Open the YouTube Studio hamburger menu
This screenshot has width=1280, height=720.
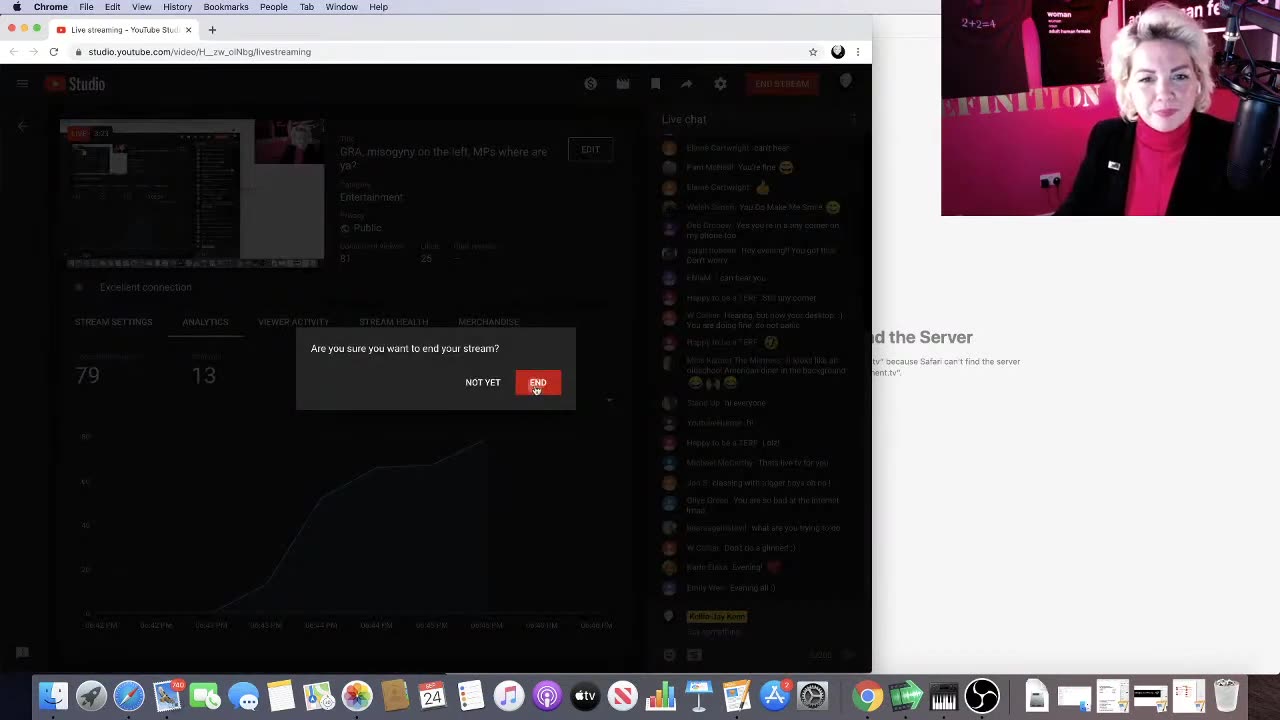tap(22, 84)
